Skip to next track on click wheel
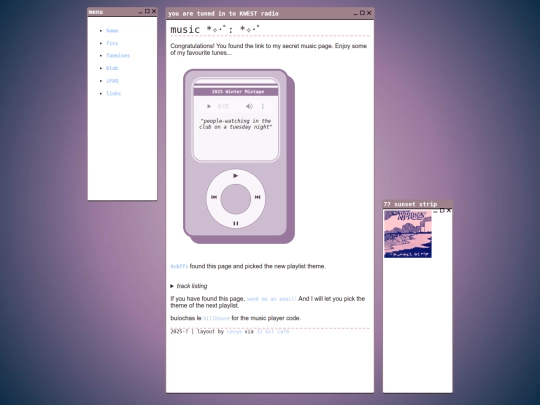 258,197
